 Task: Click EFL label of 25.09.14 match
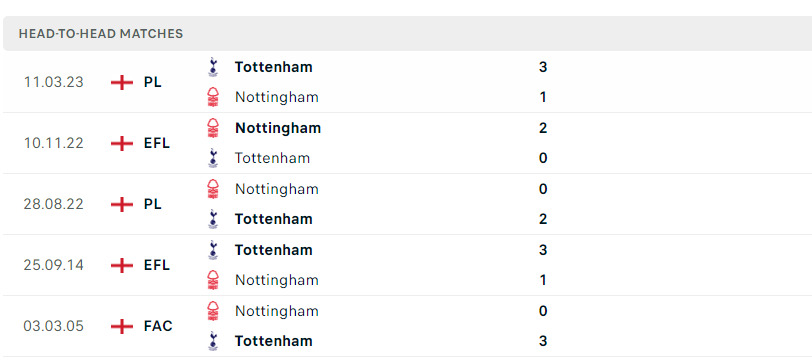(156, 265)
